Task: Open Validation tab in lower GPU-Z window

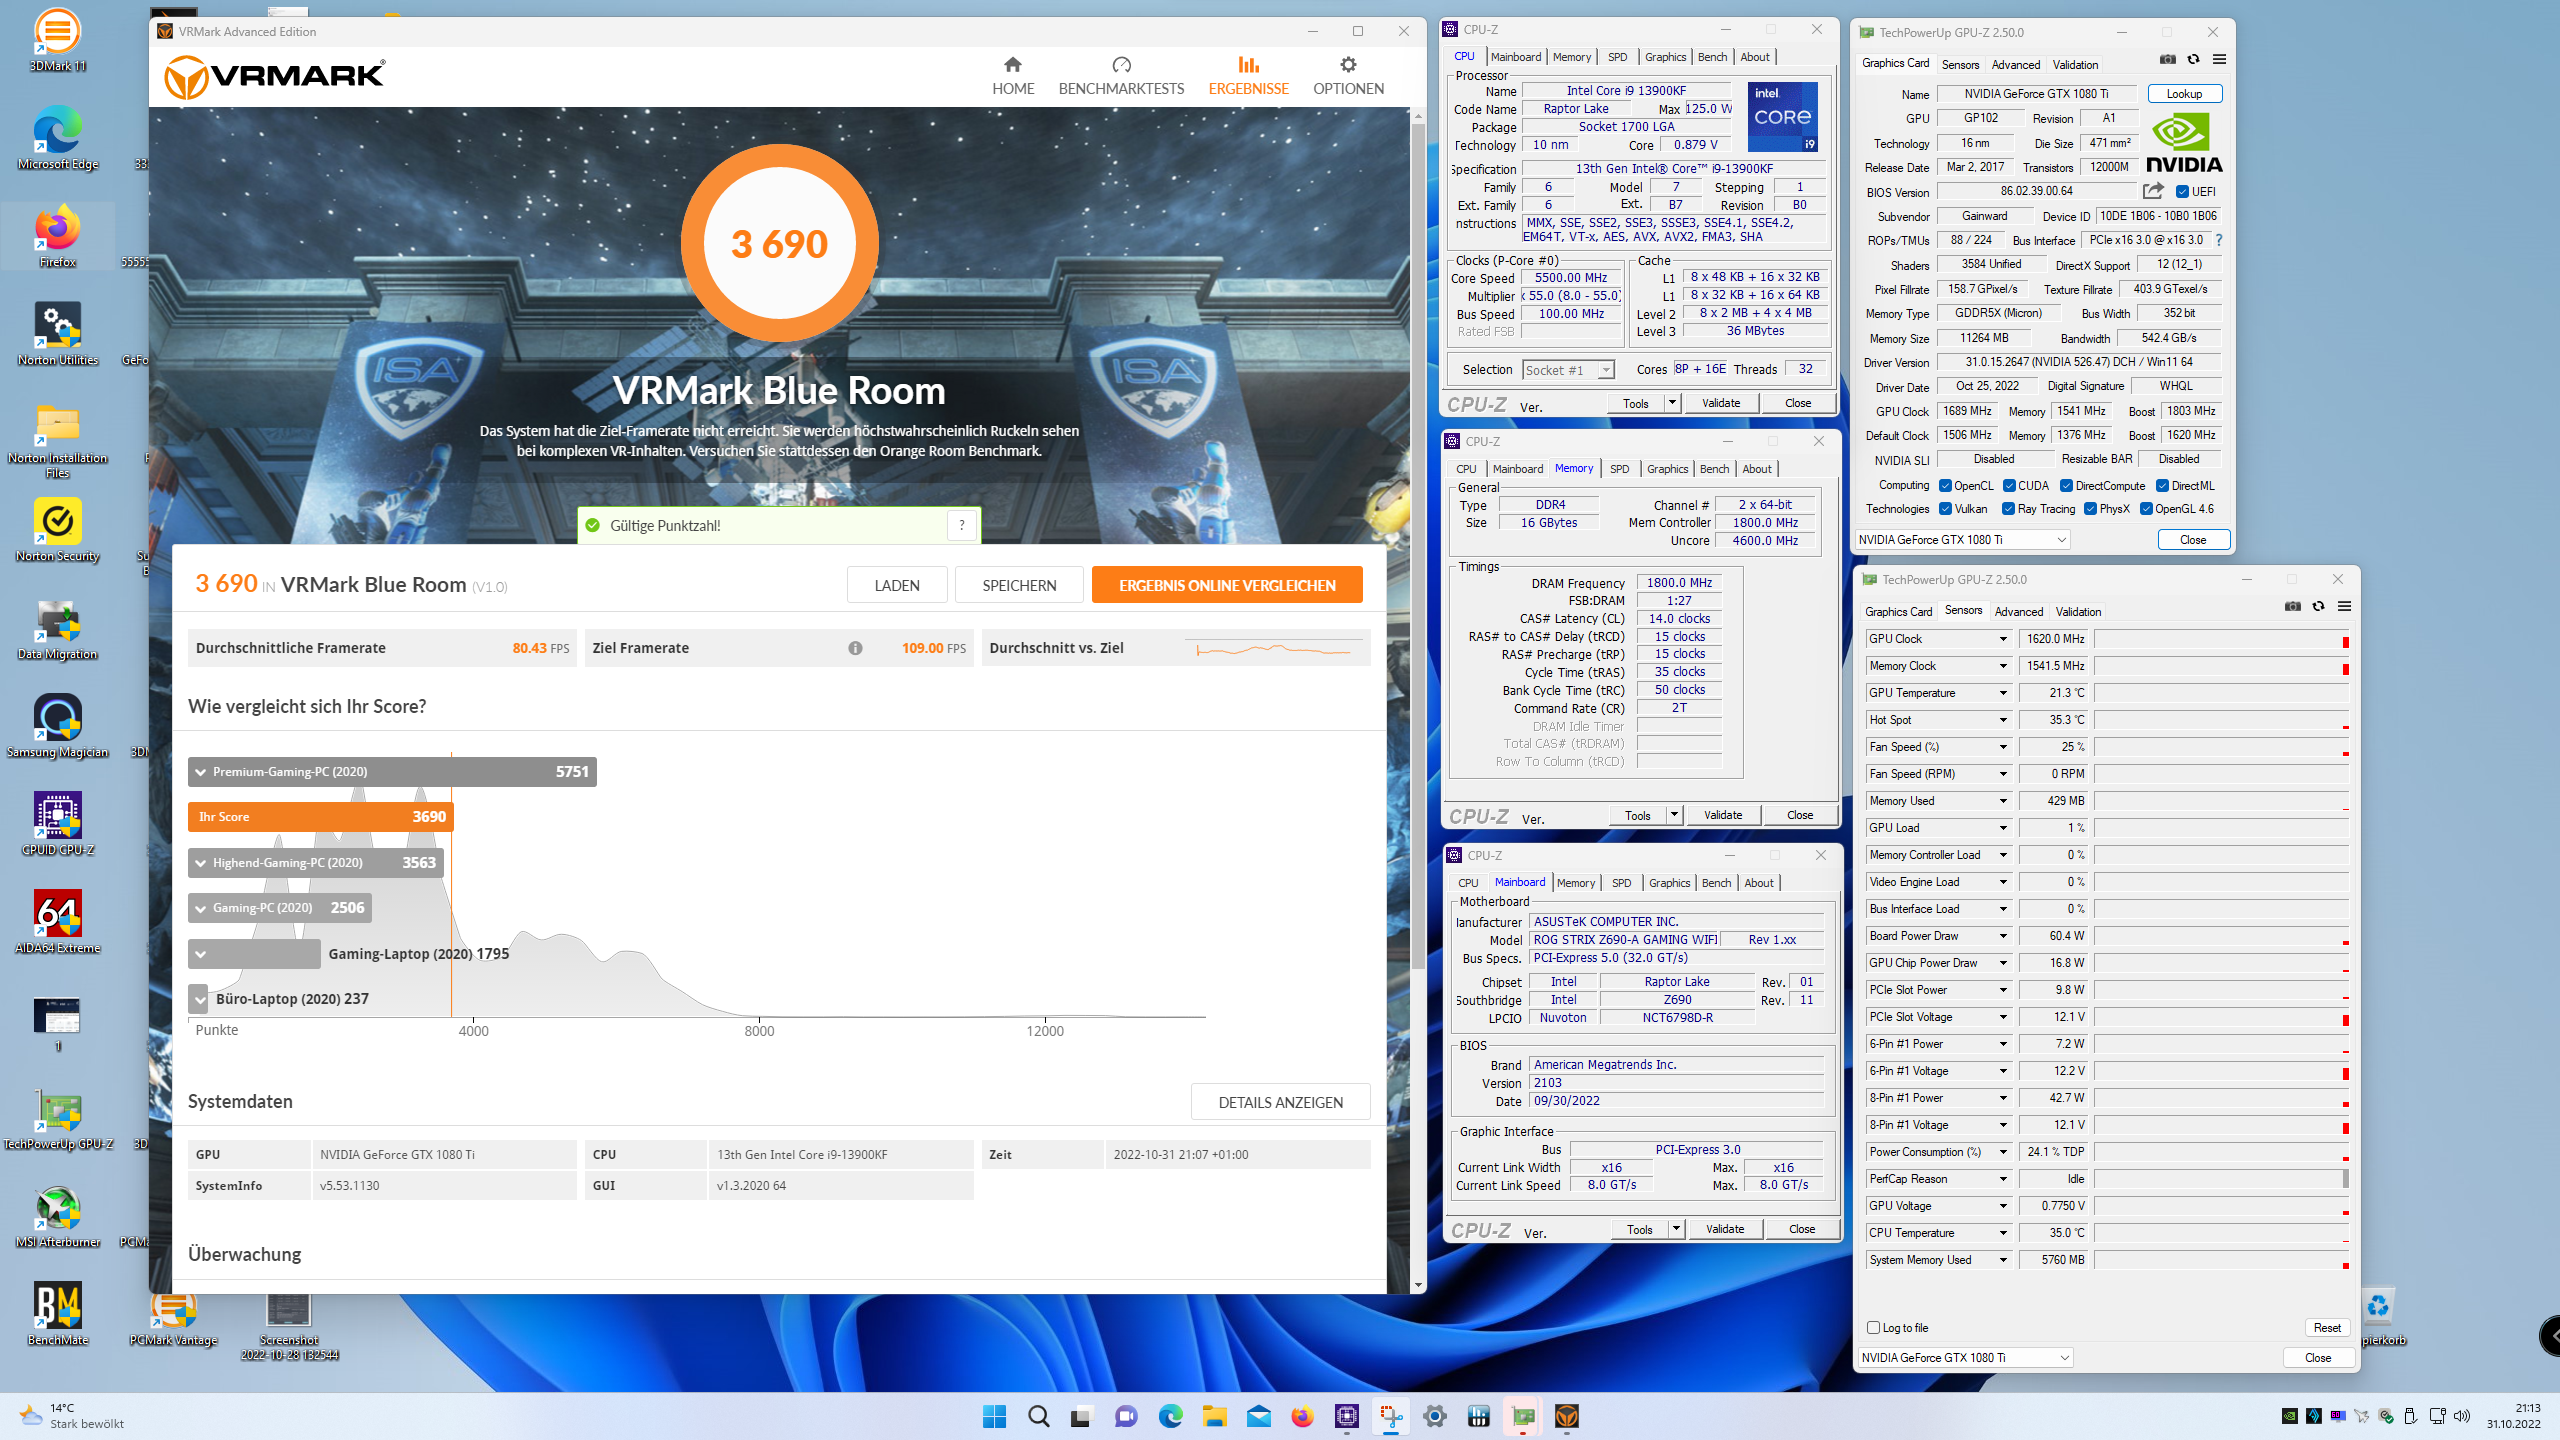Action: 2078,612
